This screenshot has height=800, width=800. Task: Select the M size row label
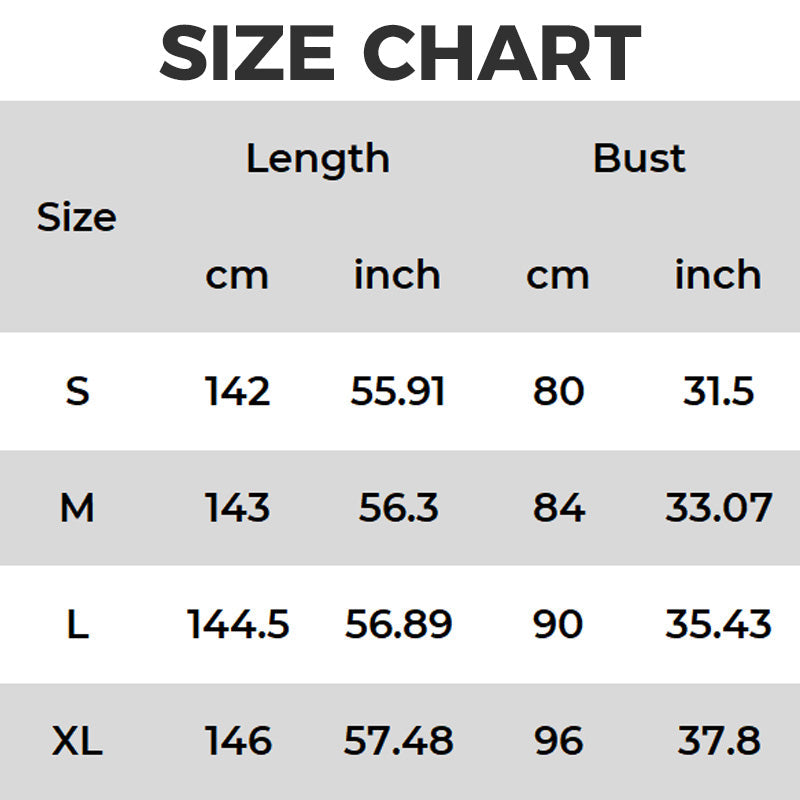click(77, 508)
